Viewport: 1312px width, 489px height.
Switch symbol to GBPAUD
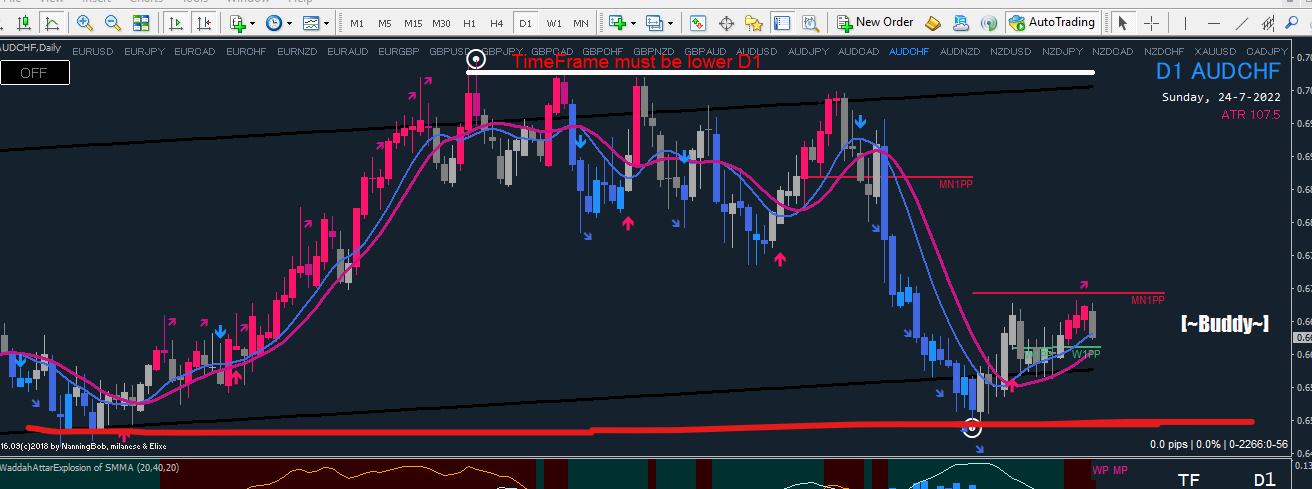point(705,50)
